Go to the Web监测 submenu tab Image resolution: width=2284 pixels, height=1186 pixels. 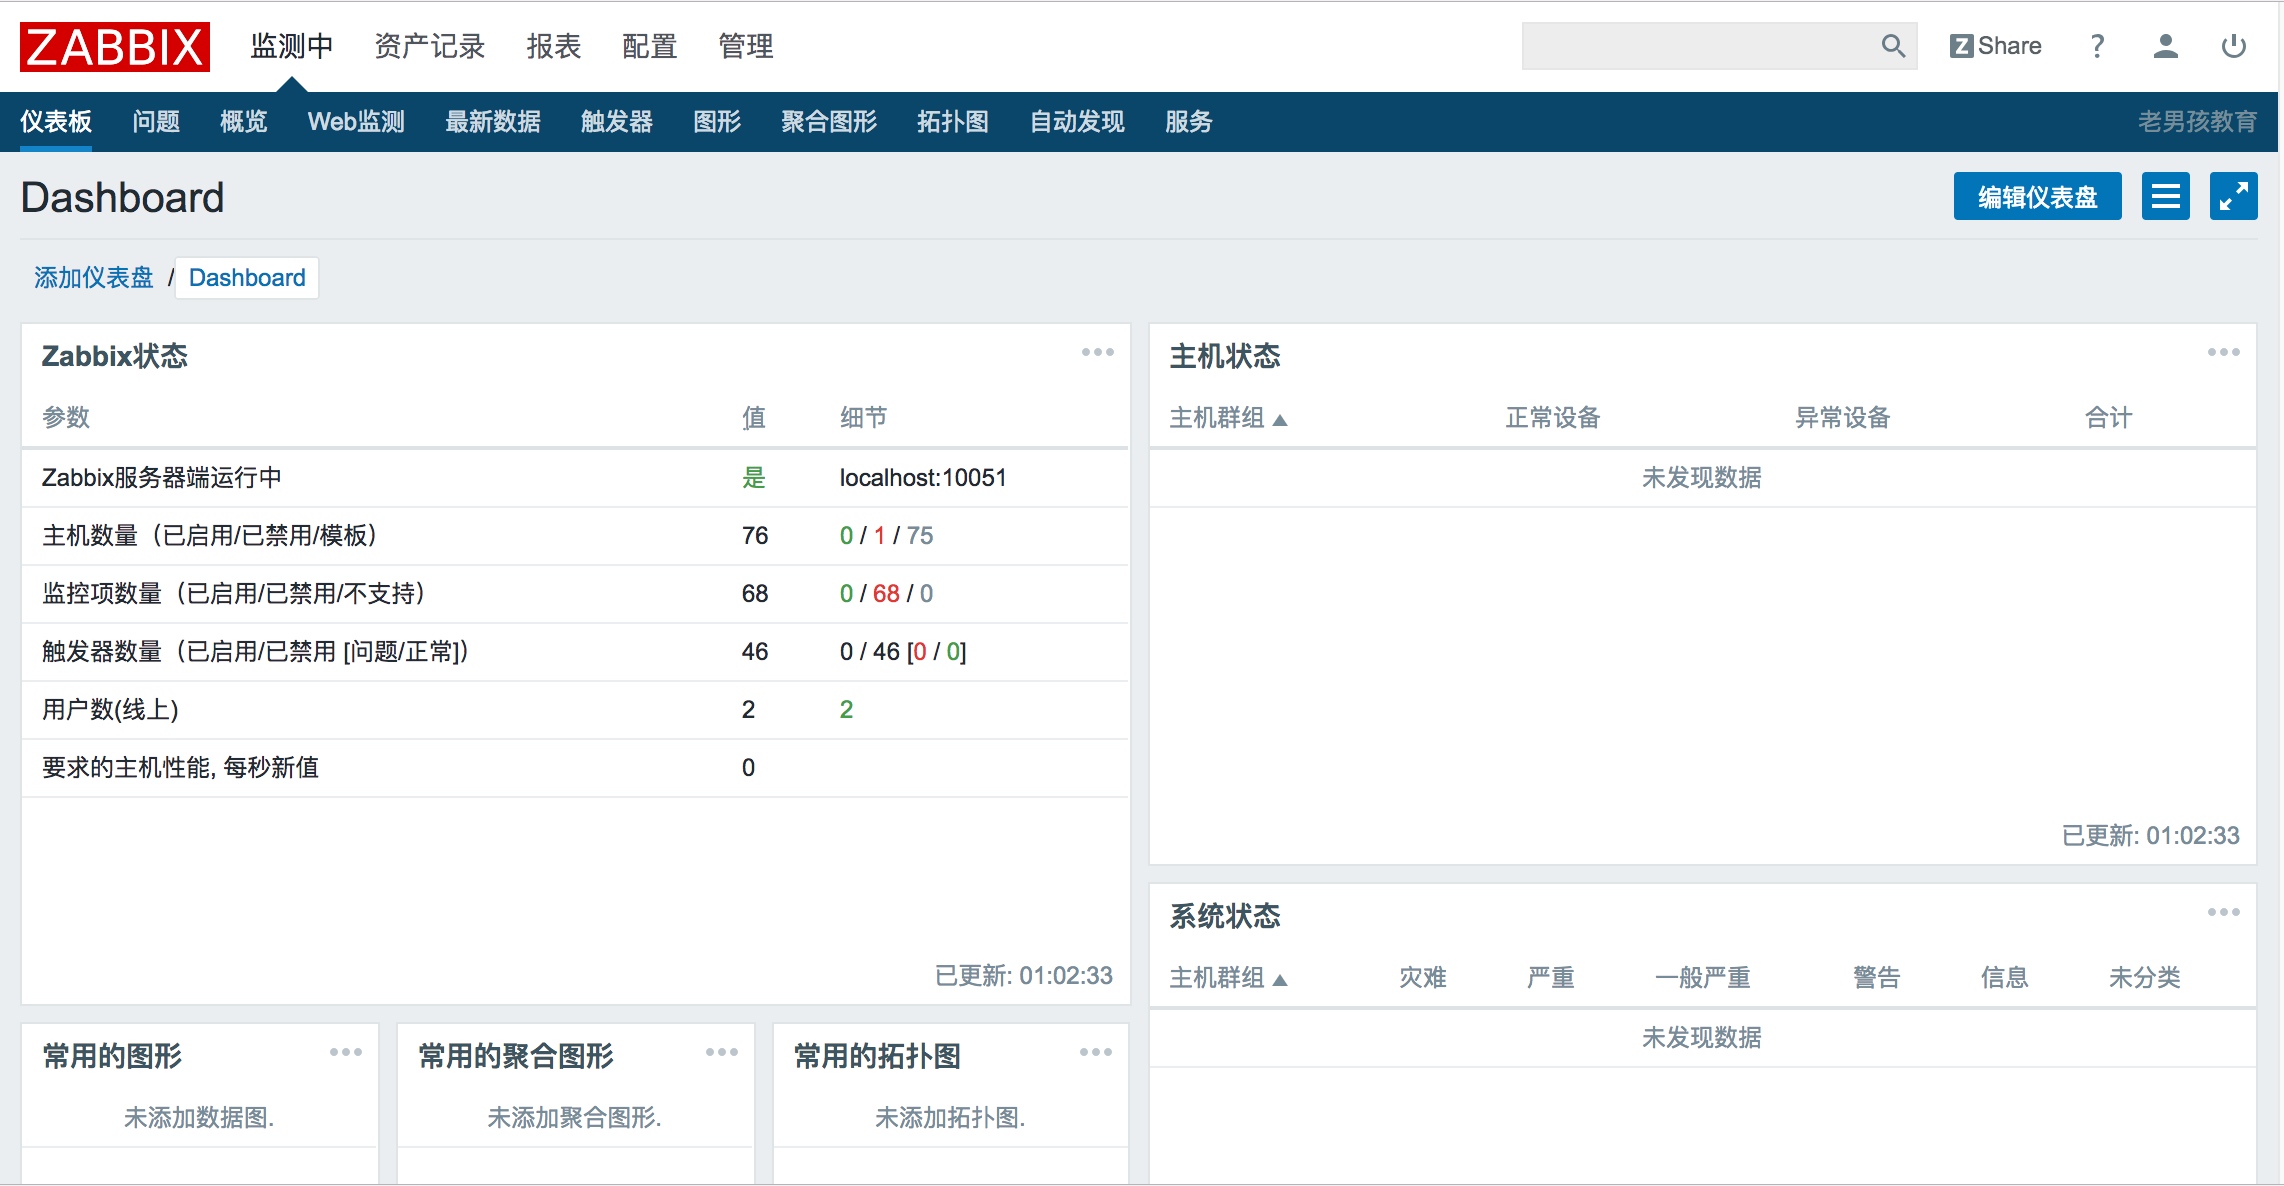(x=356, y=122)
